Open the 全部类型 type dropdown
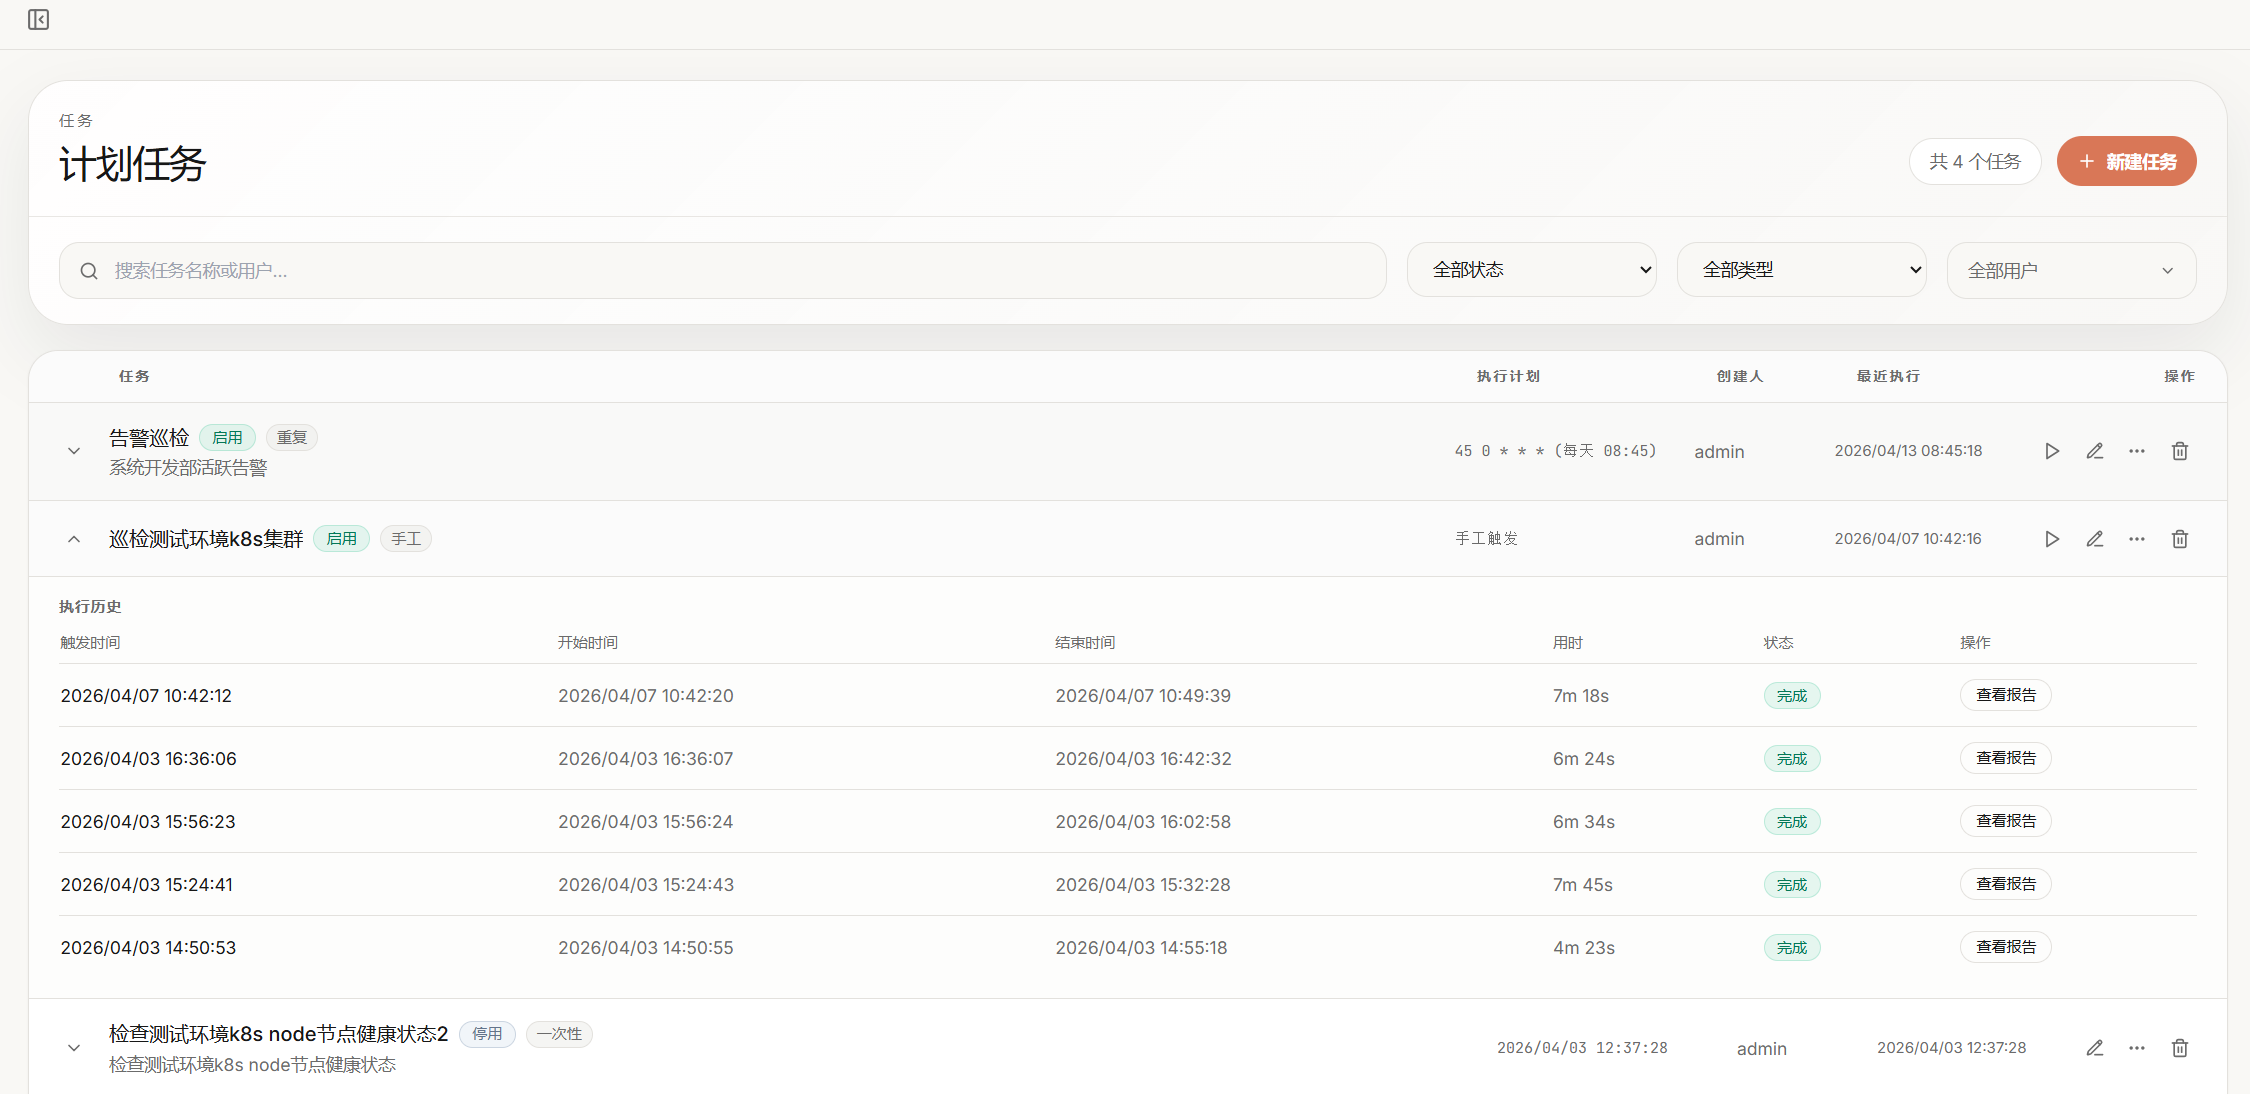 [1801, 270]
